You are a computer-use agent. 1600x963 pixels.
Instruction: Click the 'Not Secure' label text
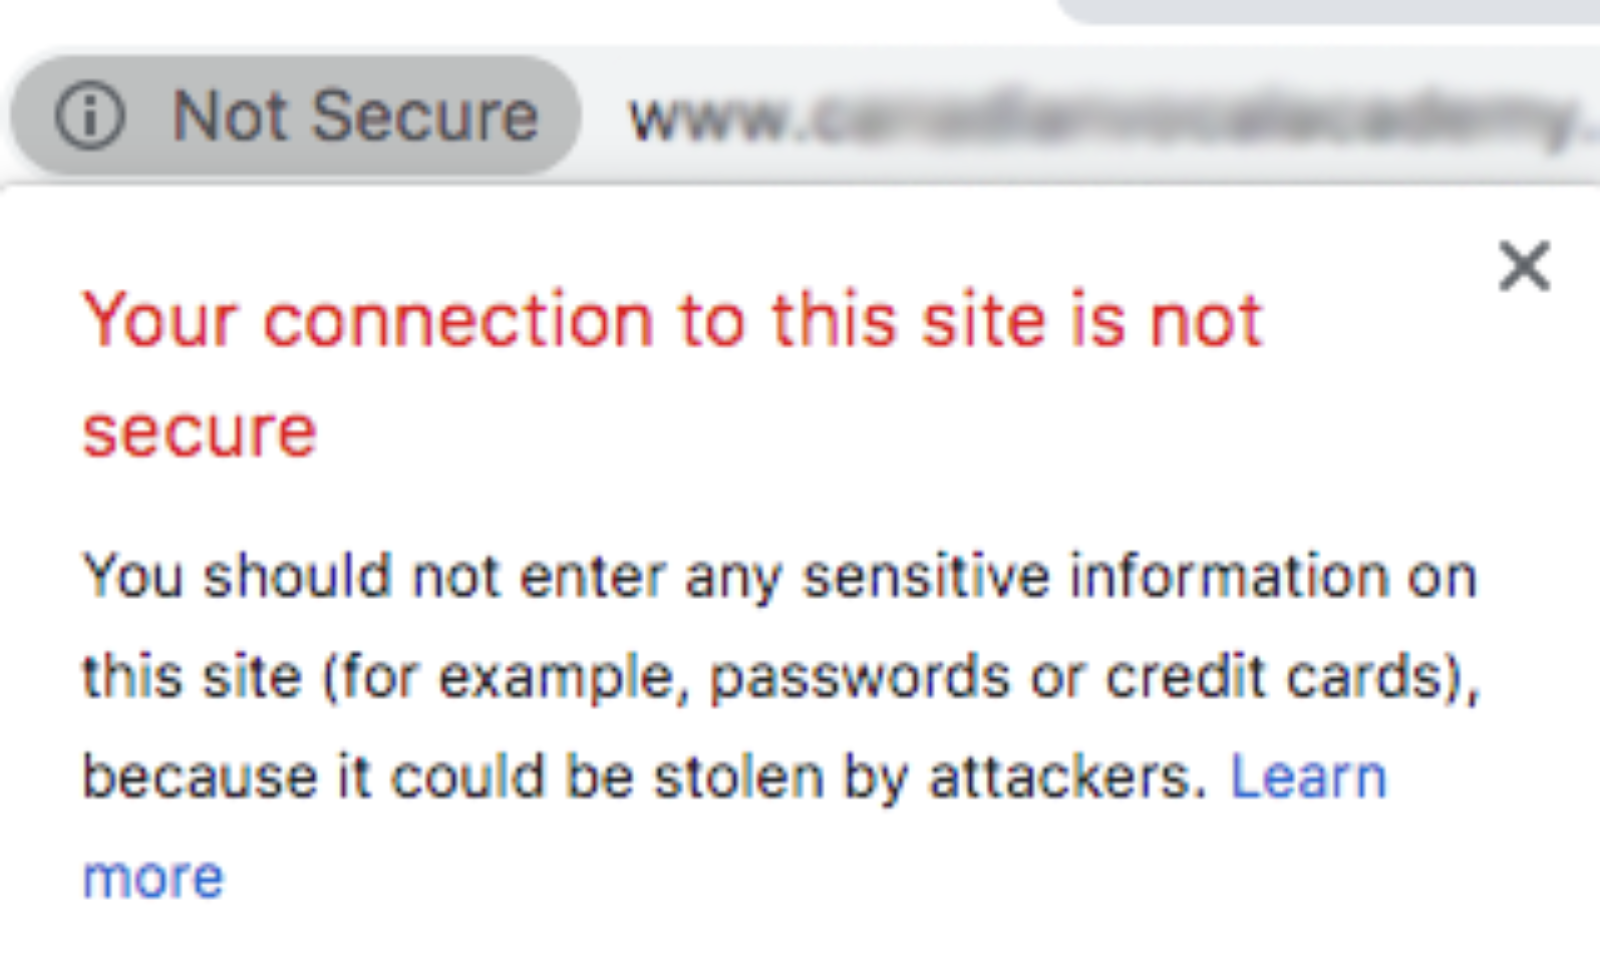(x=355, y=116)
